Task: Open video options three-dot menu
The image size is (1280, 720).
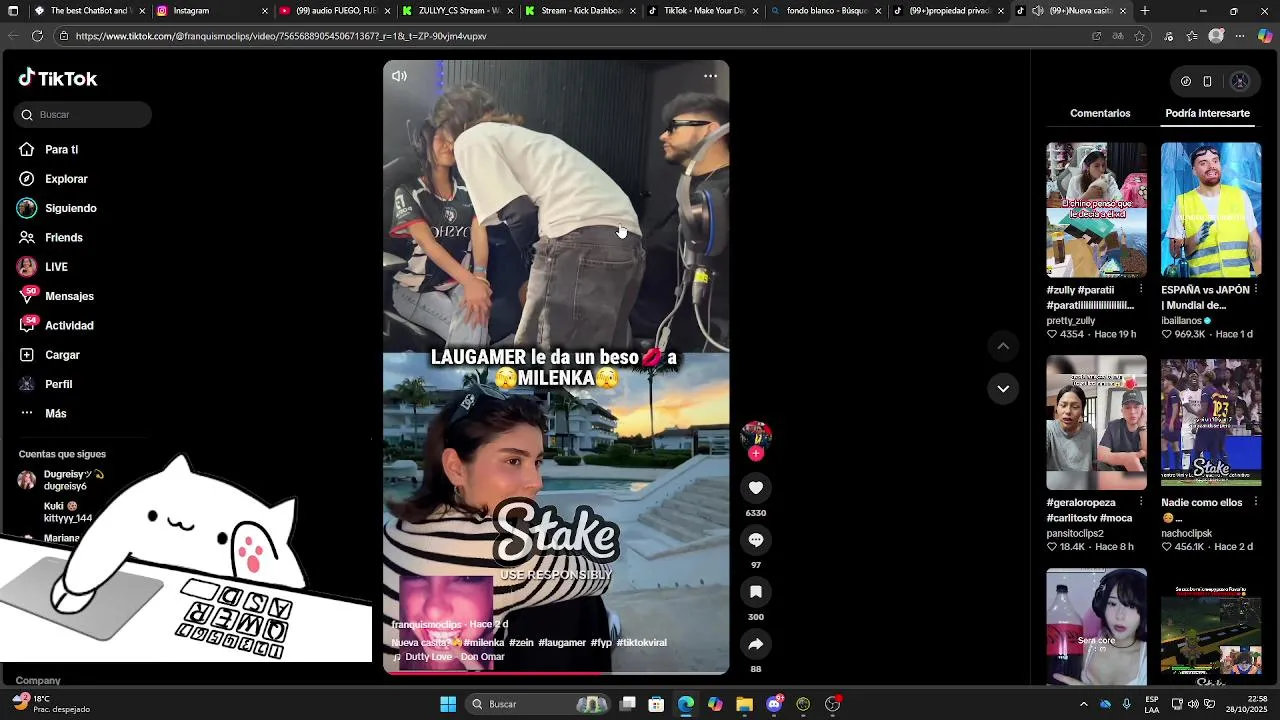Action: click(x=710, y=76)
